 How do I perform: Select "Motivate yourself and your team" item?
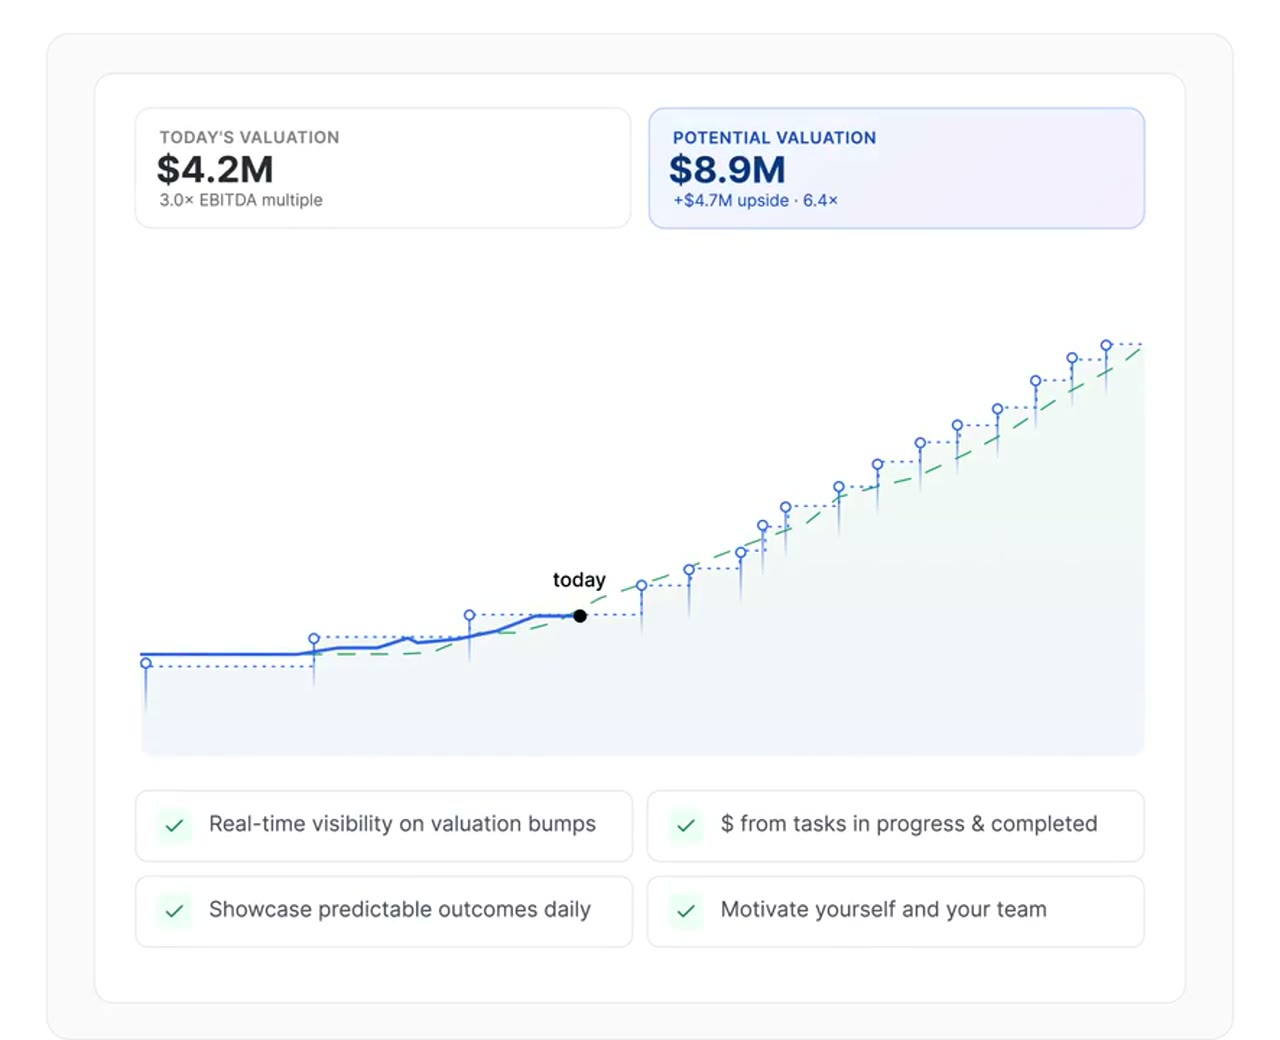pos(896,911)
